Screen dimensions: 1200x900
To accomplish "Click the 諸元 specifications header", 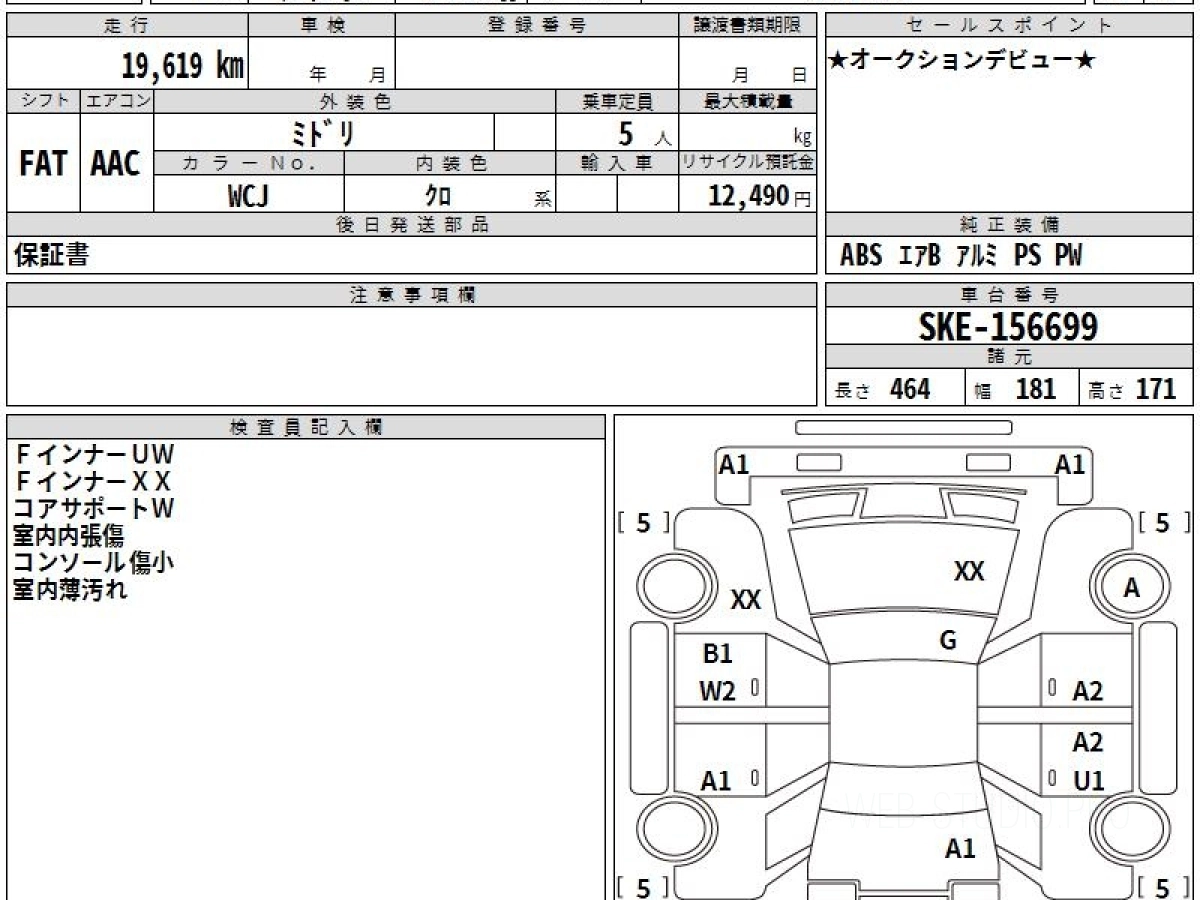I will point(1010,357).
